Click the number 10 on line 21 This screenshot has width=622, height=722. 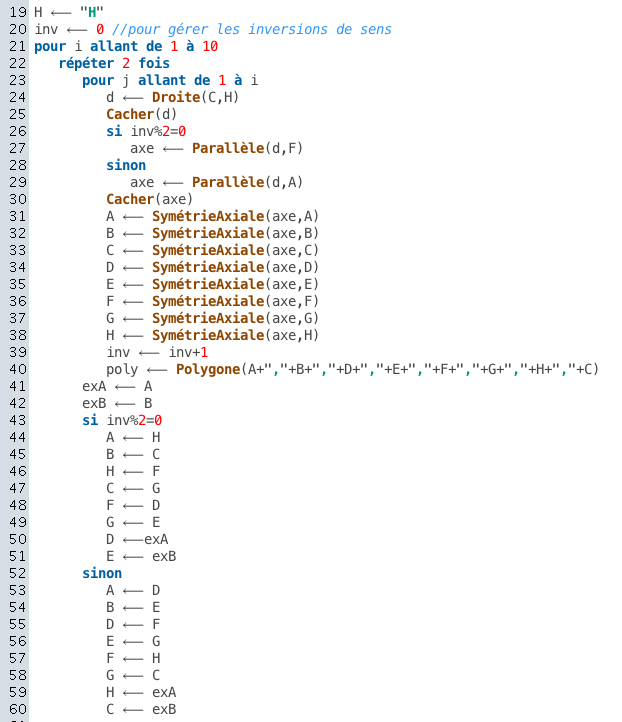(x=210, y=46)
